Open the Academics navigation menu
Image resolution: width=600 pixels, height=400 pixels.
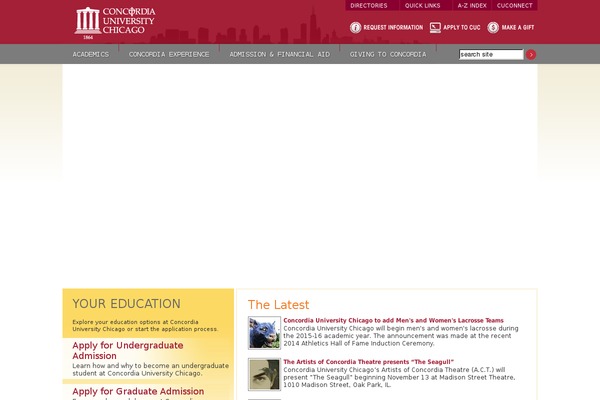91,54
